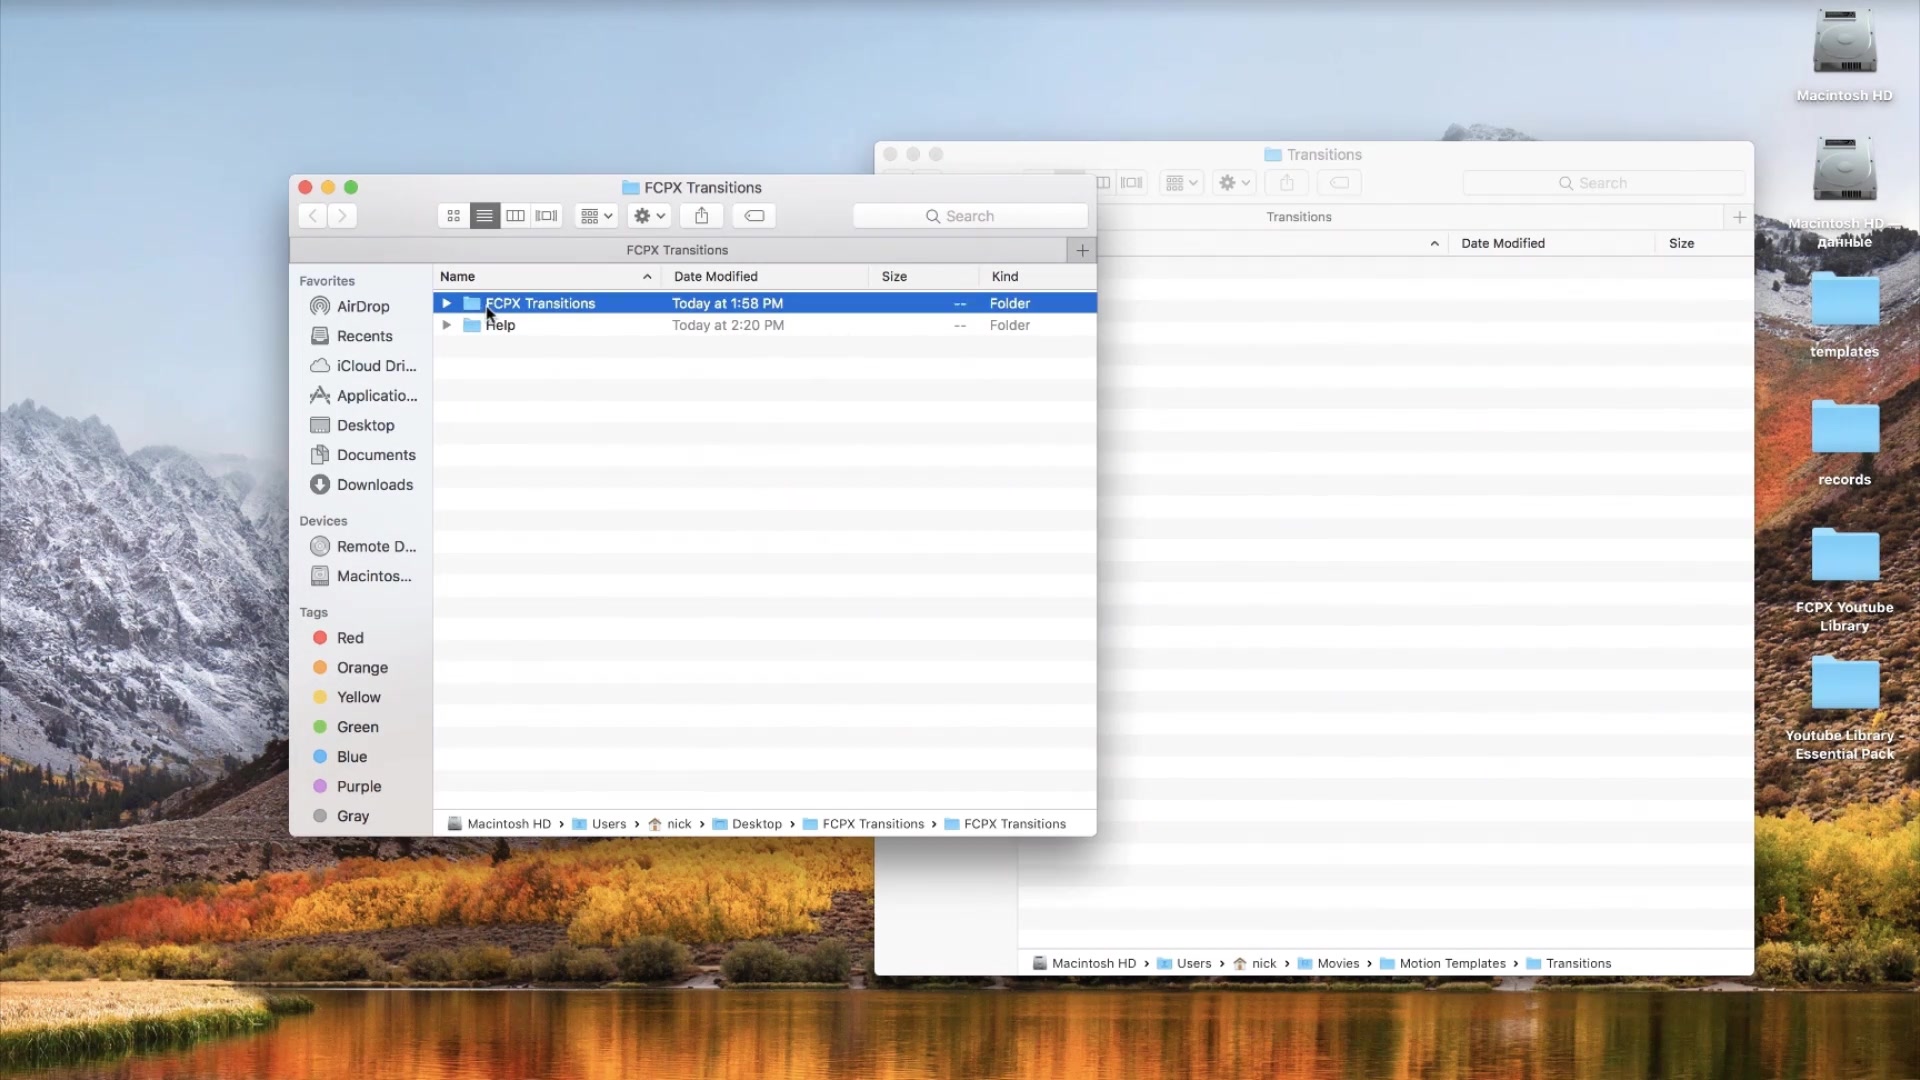The width and height of the screenshot is (1920, 1080).
Task: Open iCloud Drive in sidebar
Action: tap(362, 366)
